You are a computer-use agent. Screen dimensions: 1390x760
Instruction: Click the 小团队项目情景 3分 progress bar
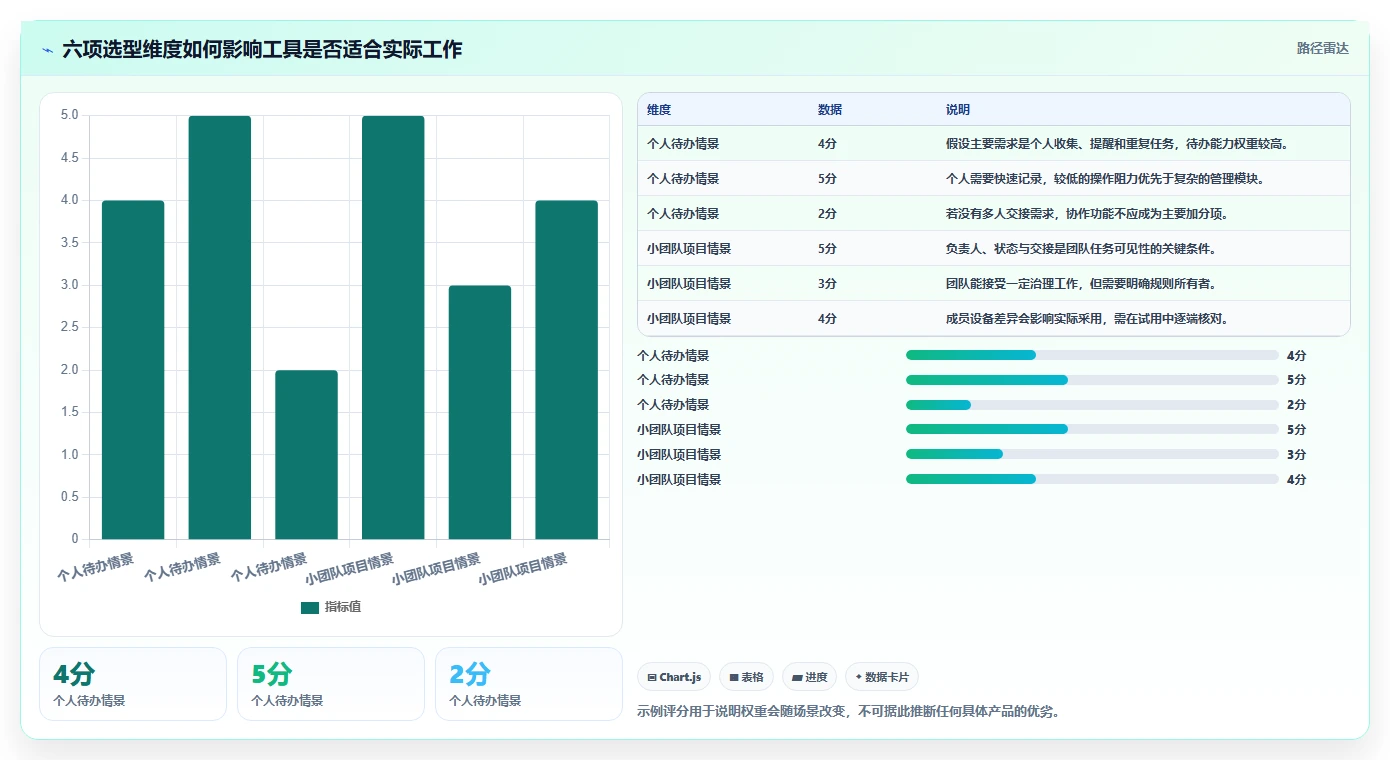[x=1092, y=454]
